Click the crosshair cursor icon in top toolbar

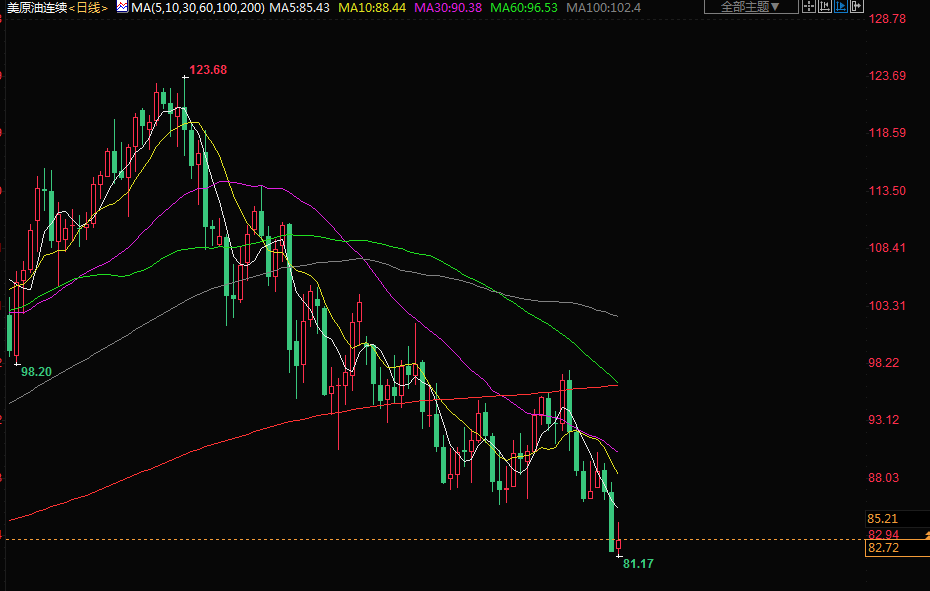(x=809, y=6)
